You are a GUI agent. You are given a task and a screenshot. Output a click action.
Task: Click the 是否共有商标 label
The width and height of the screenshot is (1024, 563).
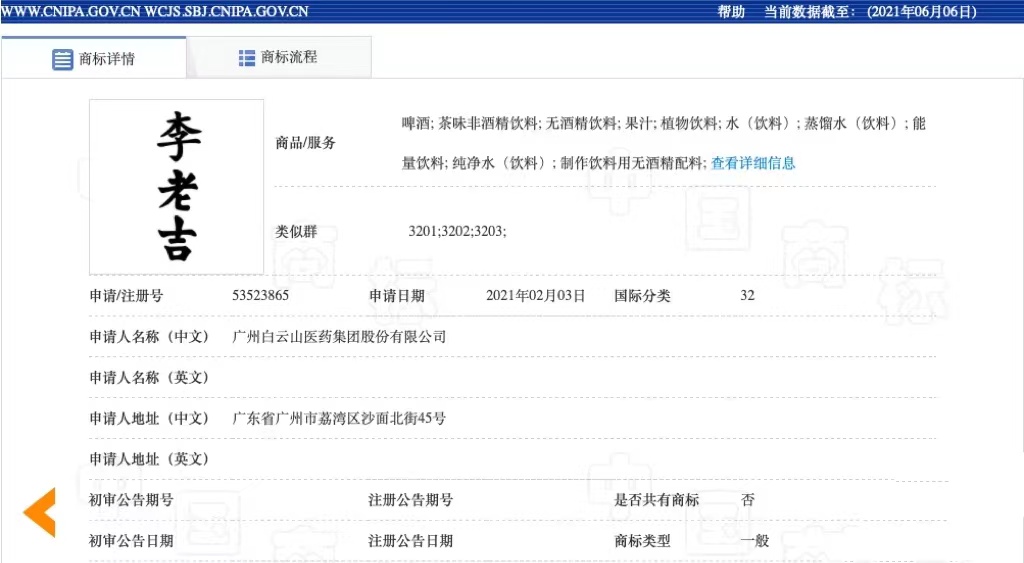click(x=656, y=500)
